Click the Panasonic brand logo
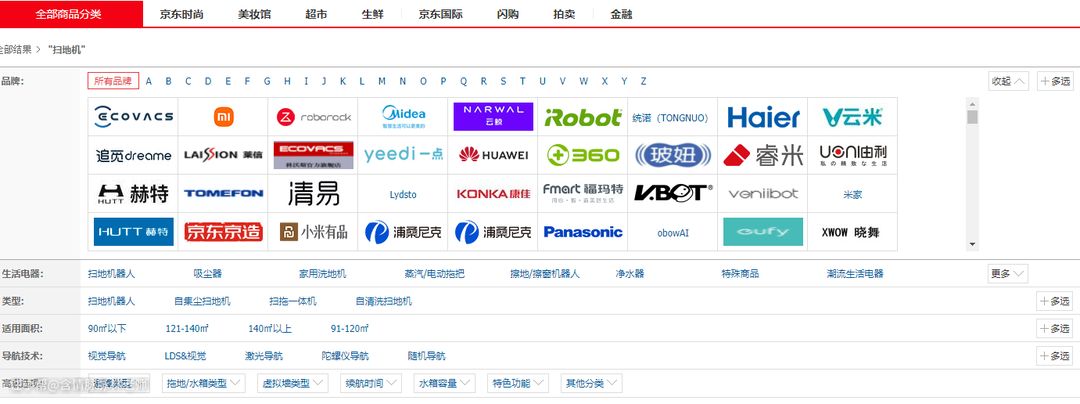Screen dimensions: 1080x404 tap(583, 232)
